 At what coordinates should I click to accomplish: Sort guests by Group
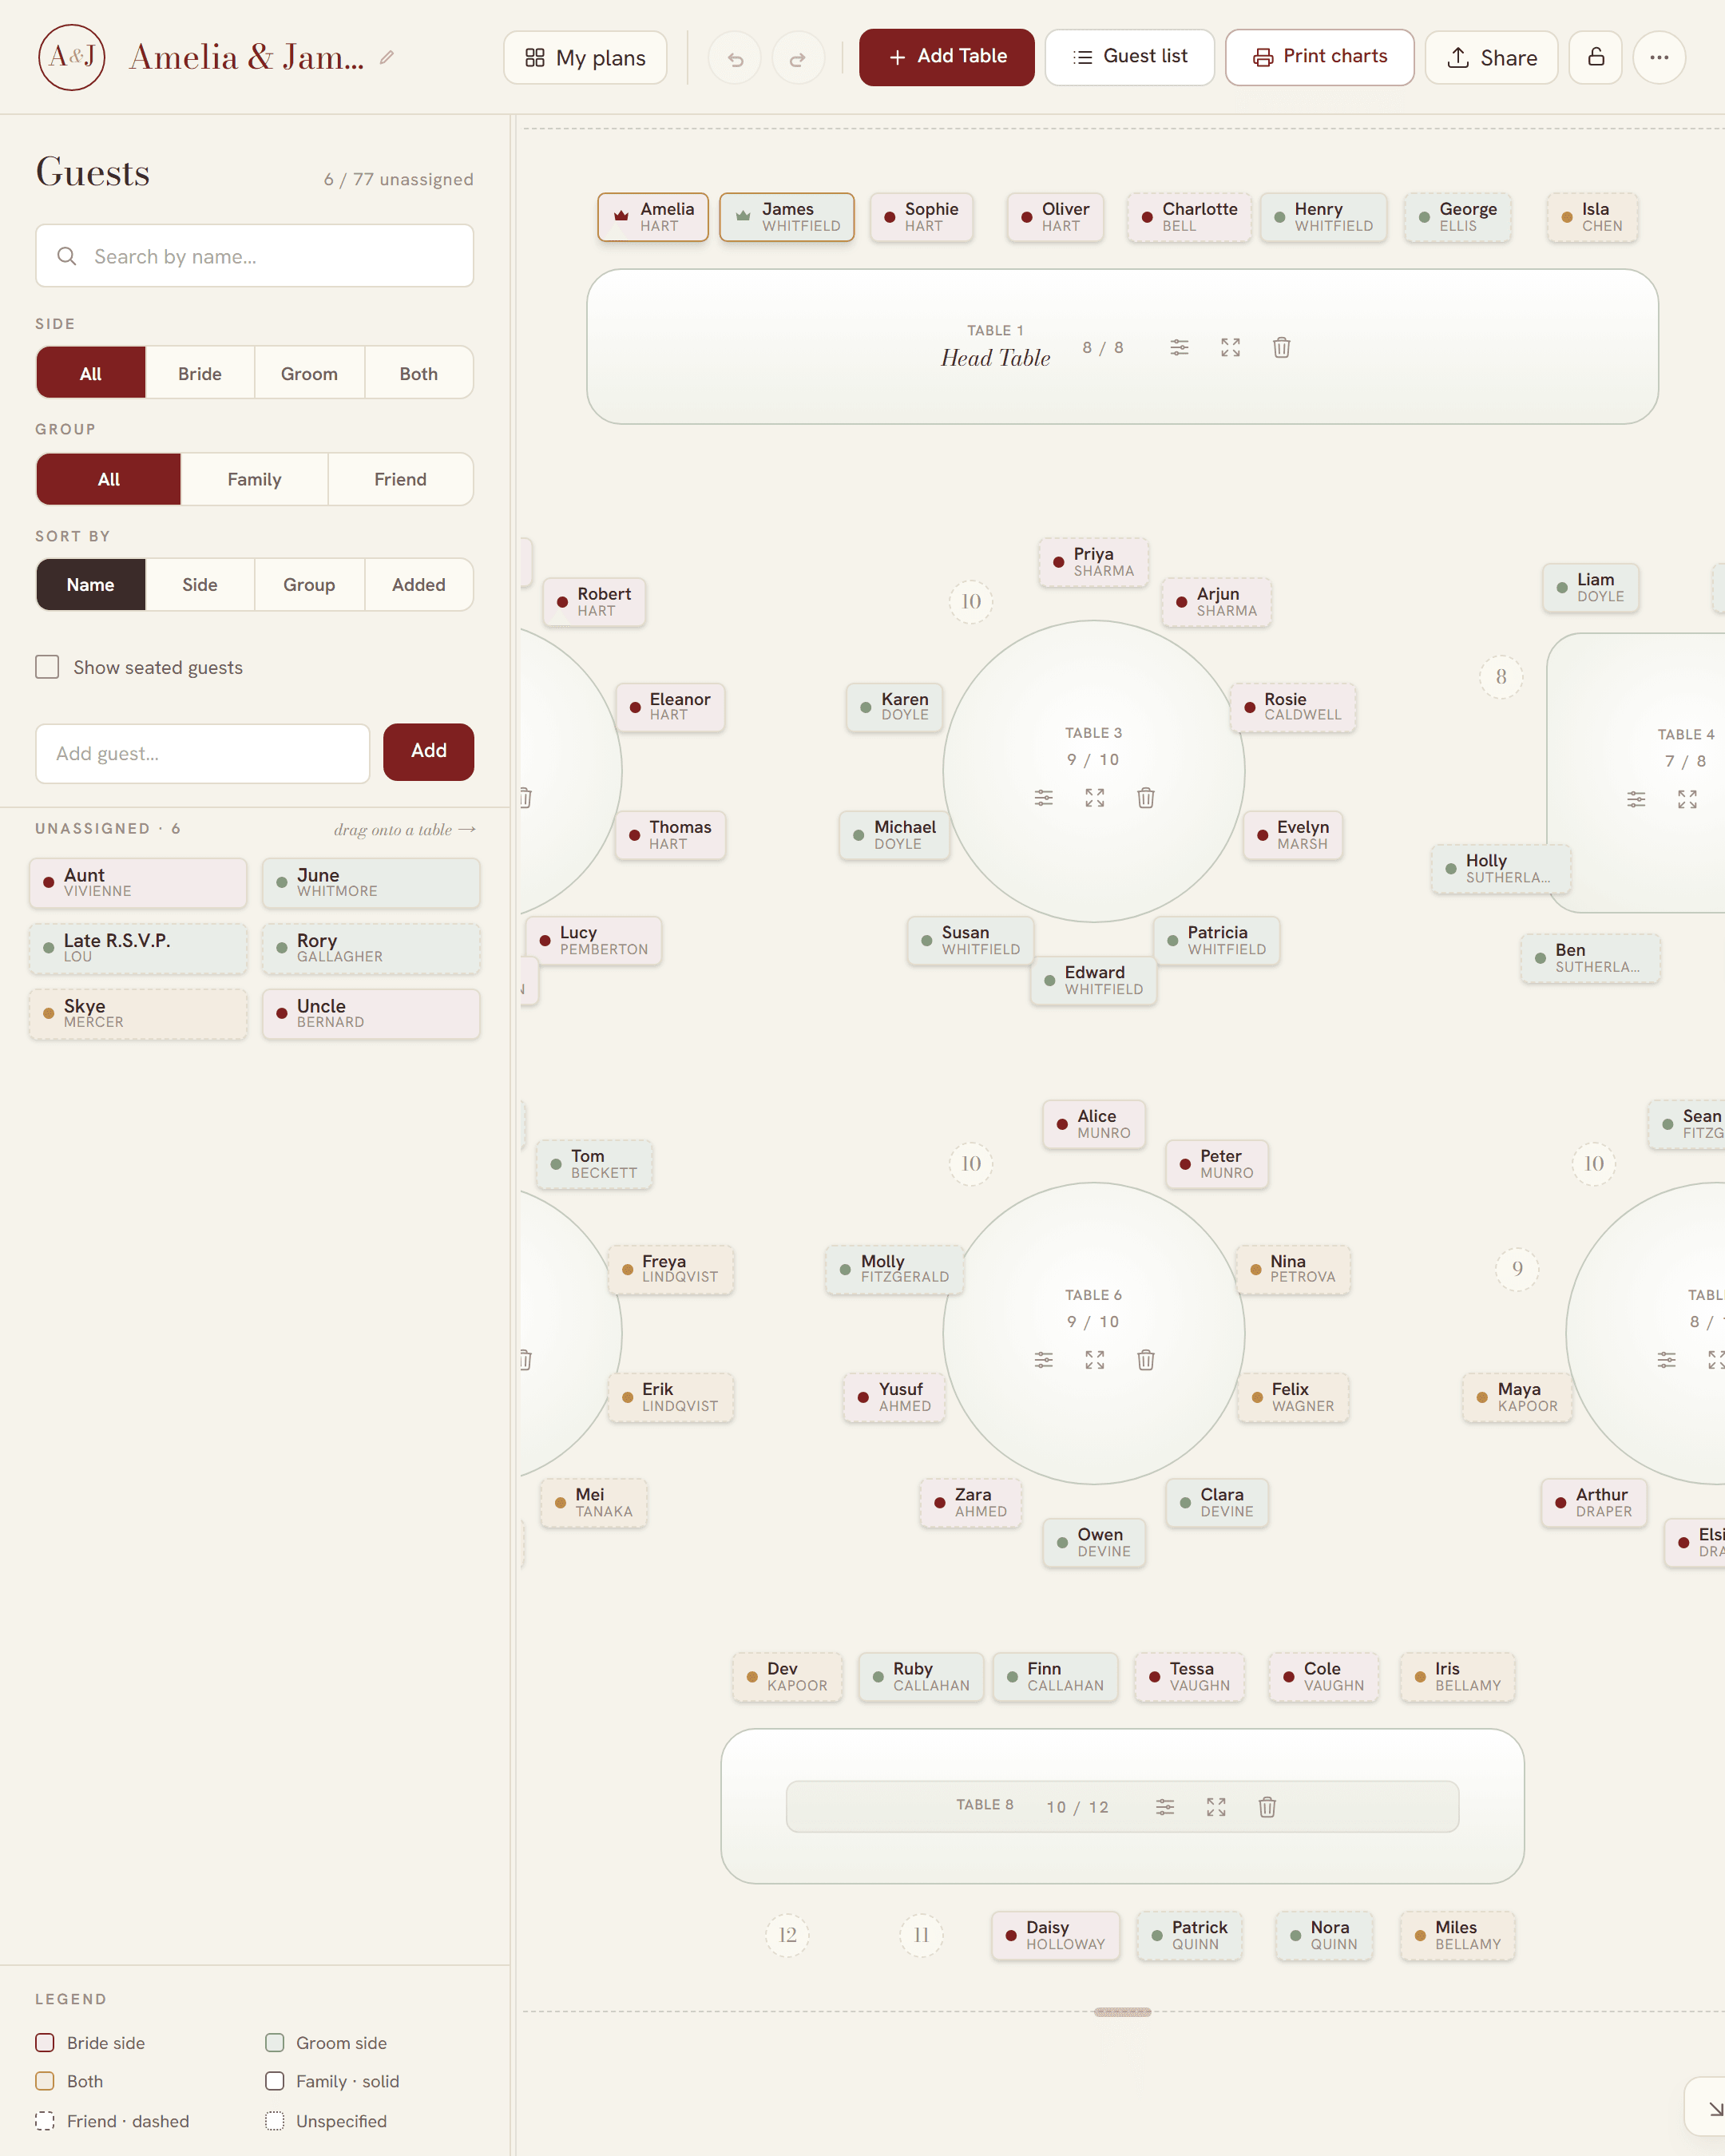(309, 584)
